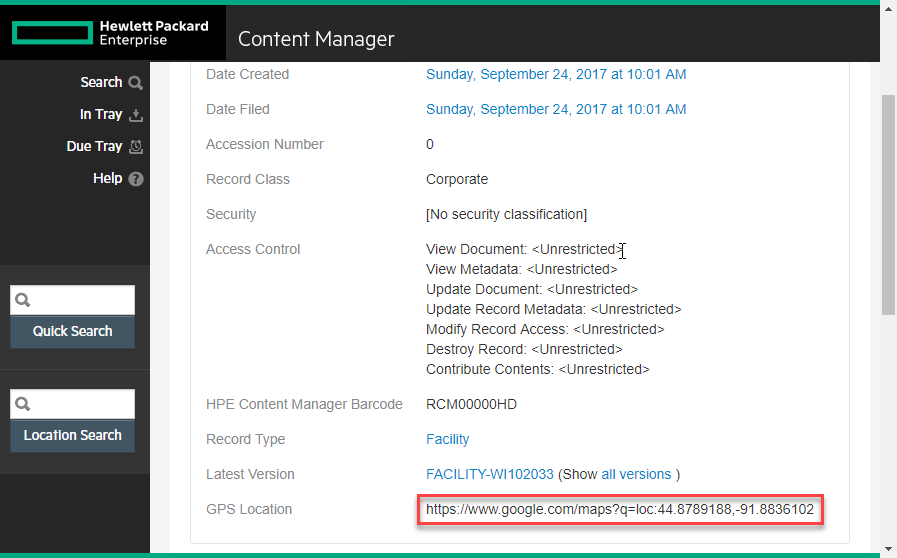Click the Record Class field label
The image size is (897, 558).
point(248,180)
